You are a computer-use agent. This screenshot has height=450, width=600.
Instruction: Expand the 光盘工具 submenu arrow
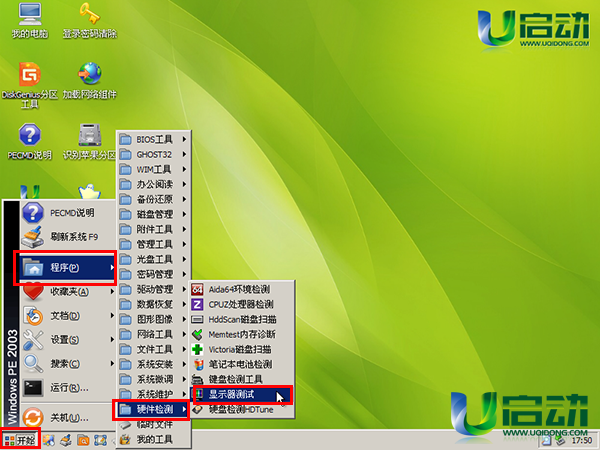click(184, 259)
